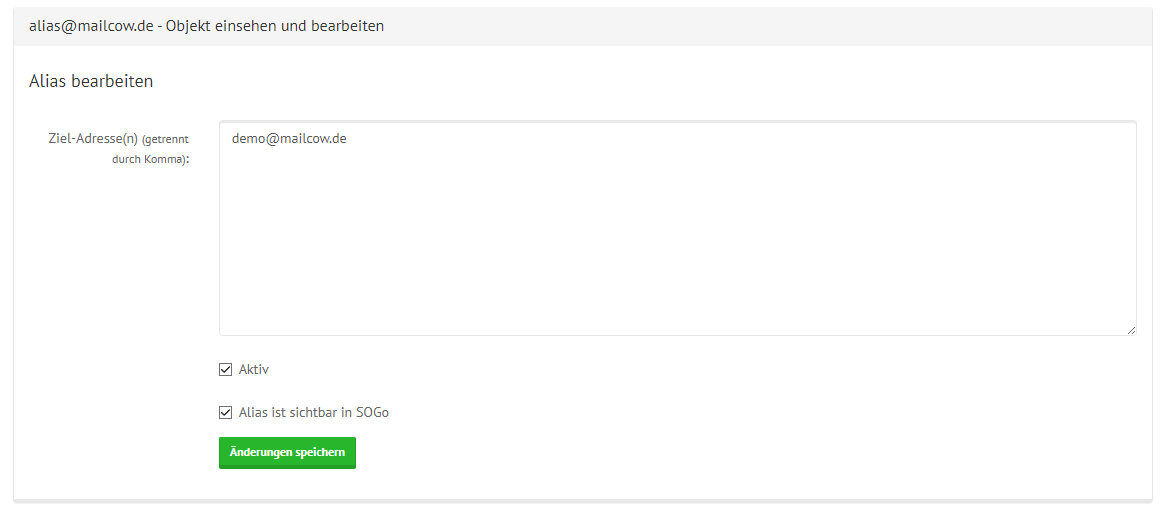This screenshot has width=1161, height=516.
Task: Tick the Aktiv checkbox
Action: 225,370
